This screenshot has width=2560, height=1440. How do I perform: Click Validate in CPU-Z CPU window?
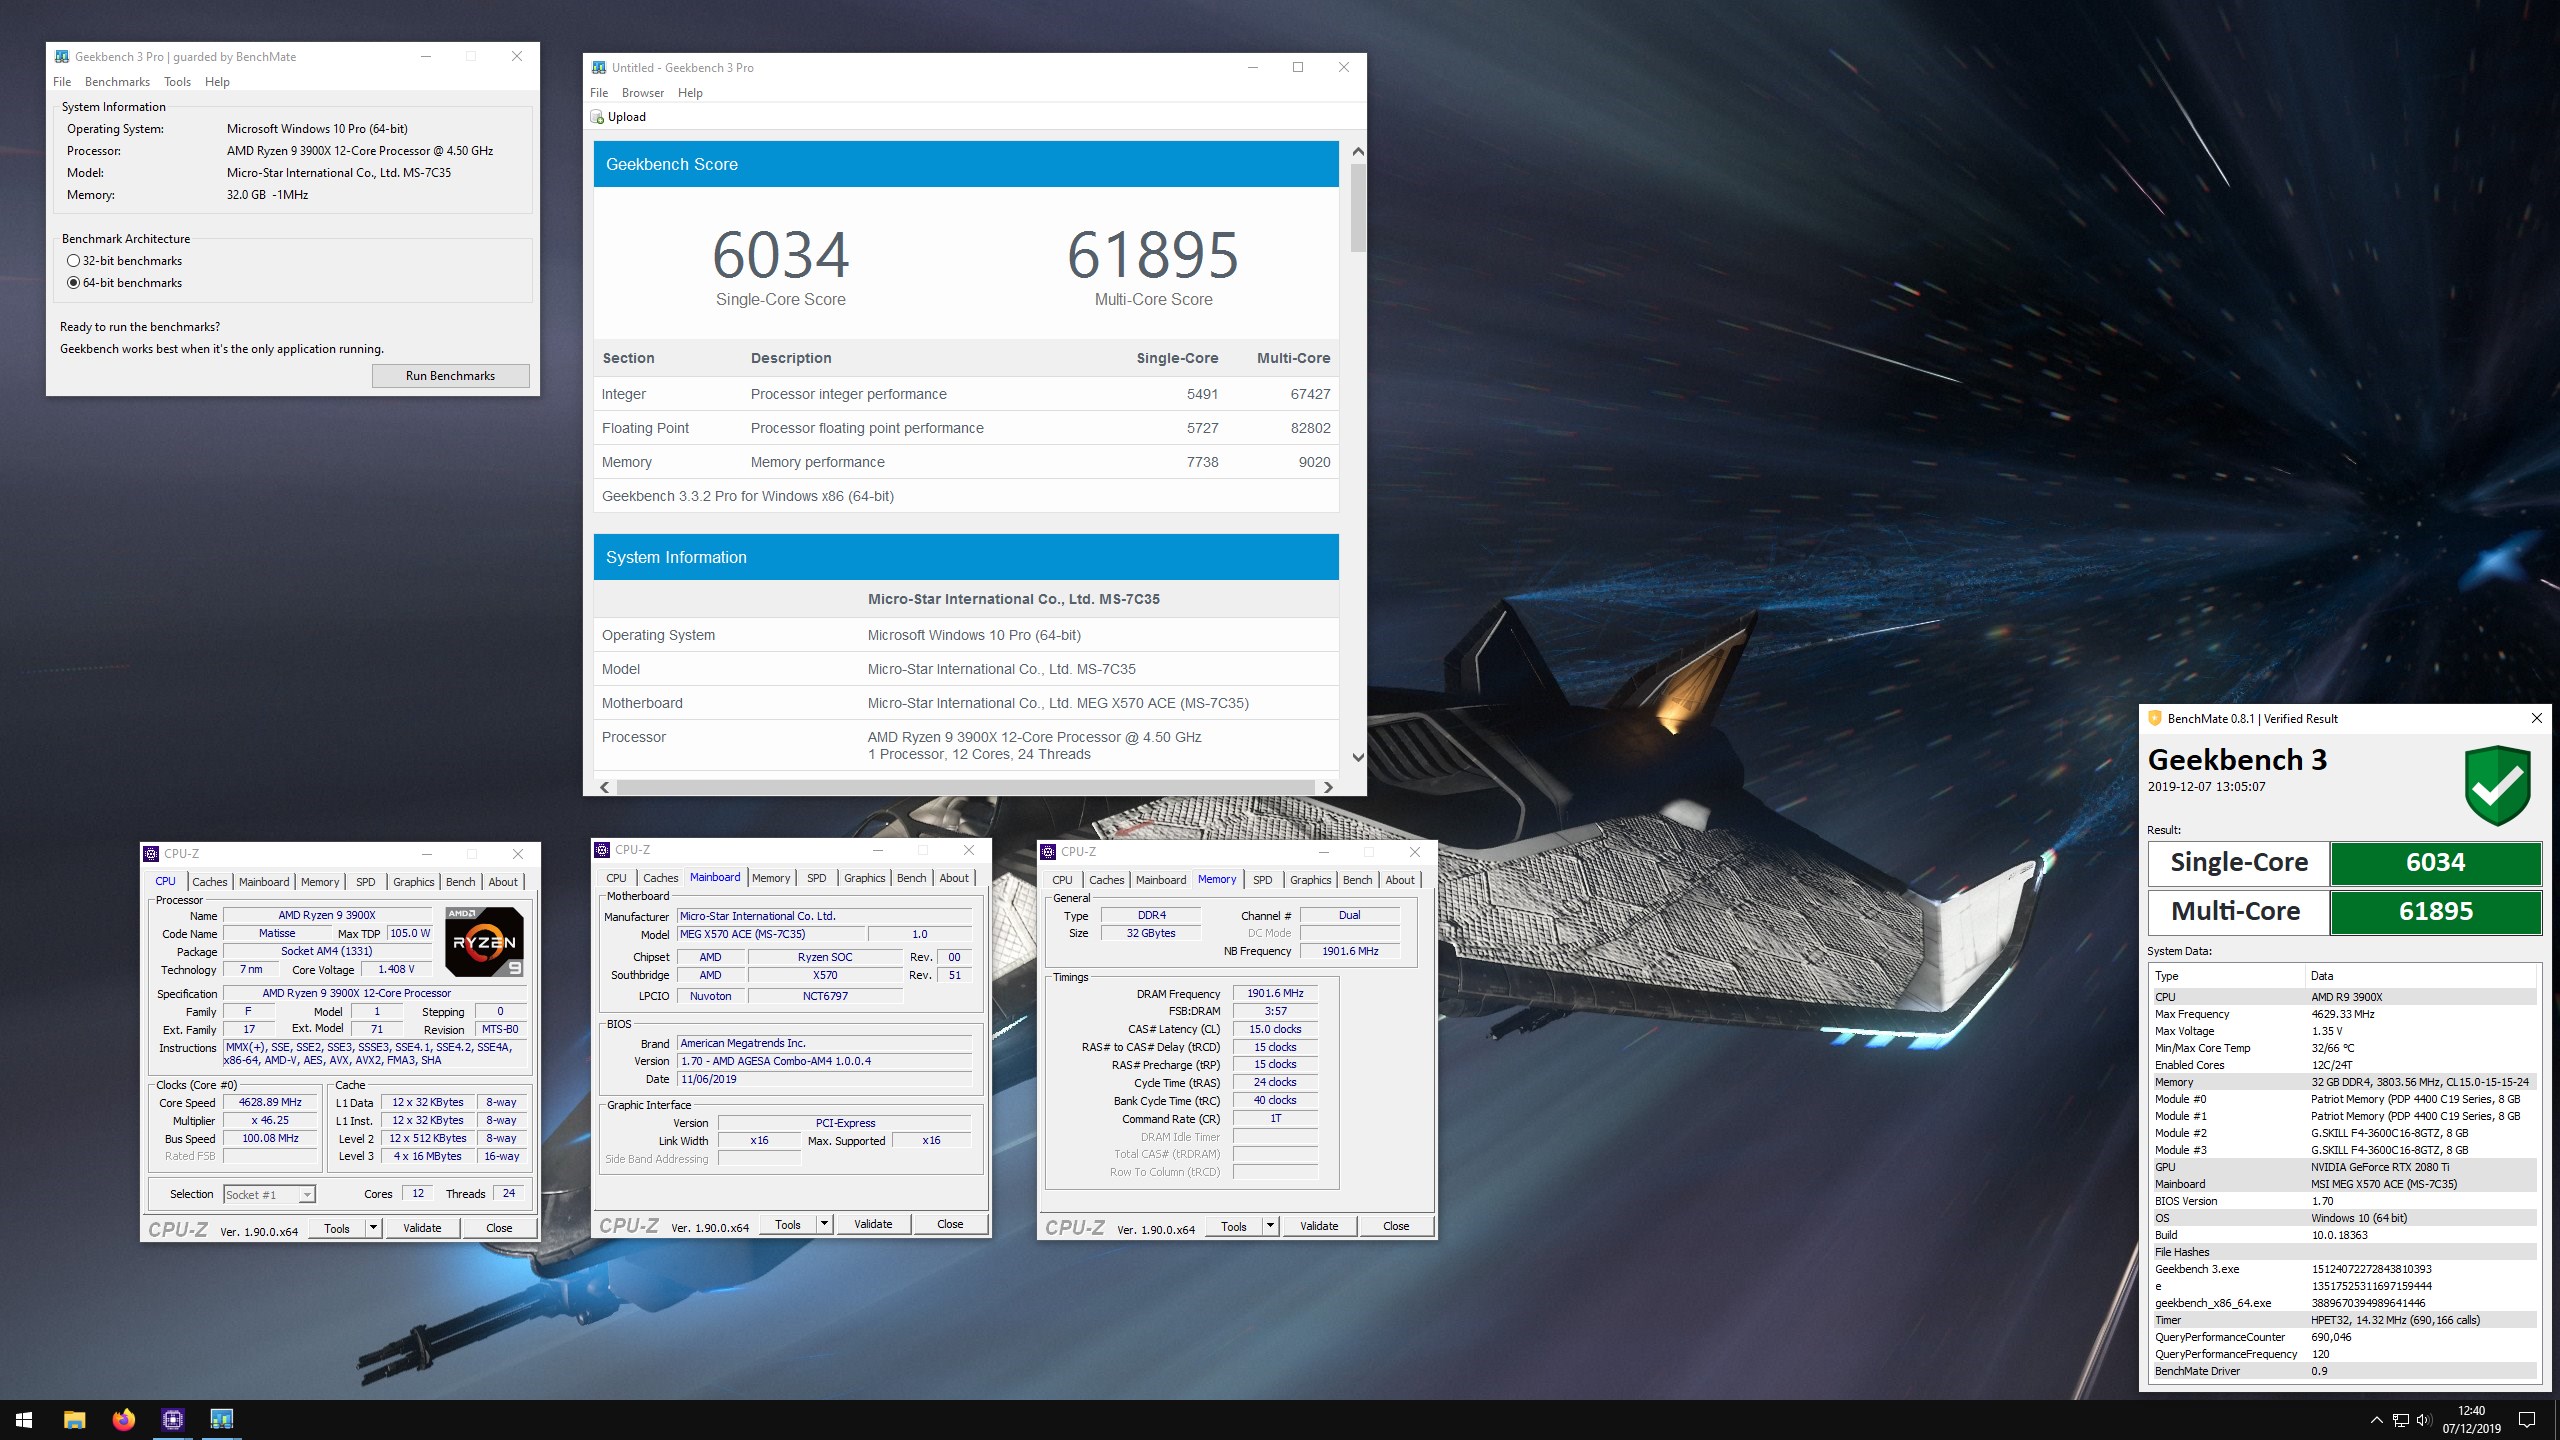tap(422, 1228)
